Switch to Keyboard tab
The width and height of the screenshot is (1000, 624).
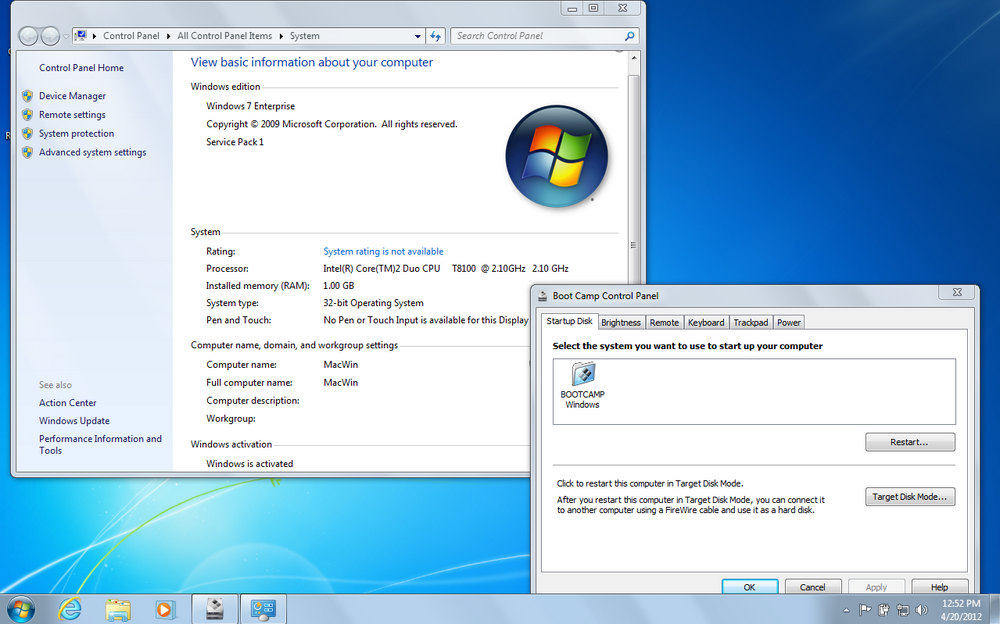pyautogui.click(x=706, y=322)
